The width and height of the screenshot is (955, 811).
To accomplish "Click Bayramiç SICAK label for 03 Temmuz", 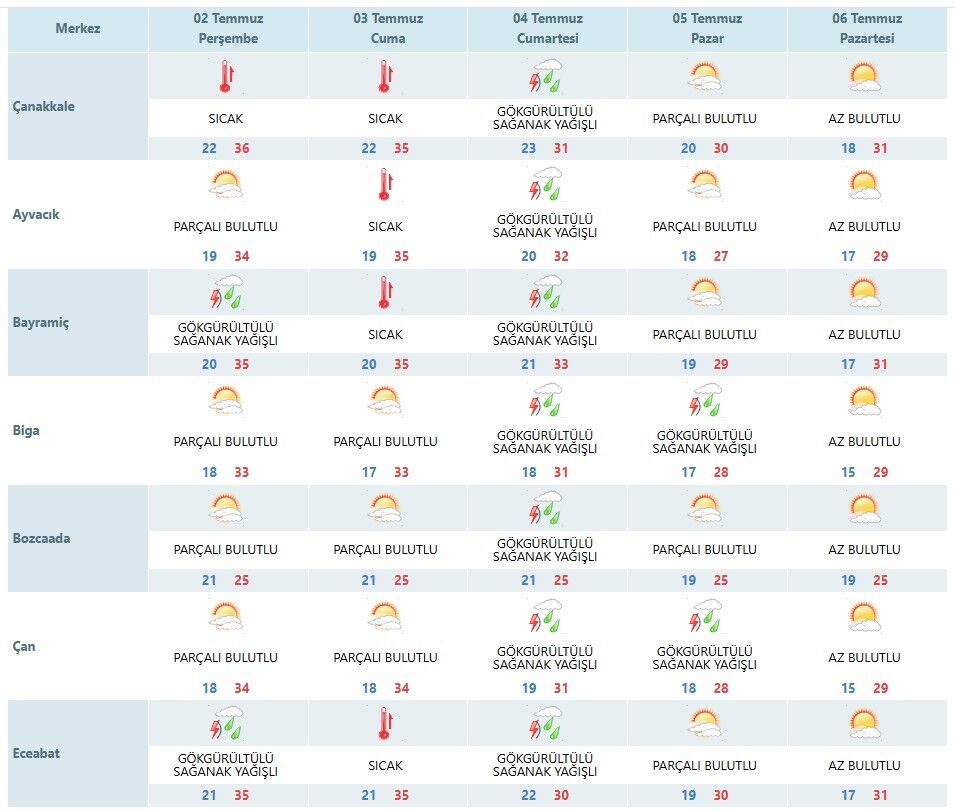I will [x=385, y=334].
